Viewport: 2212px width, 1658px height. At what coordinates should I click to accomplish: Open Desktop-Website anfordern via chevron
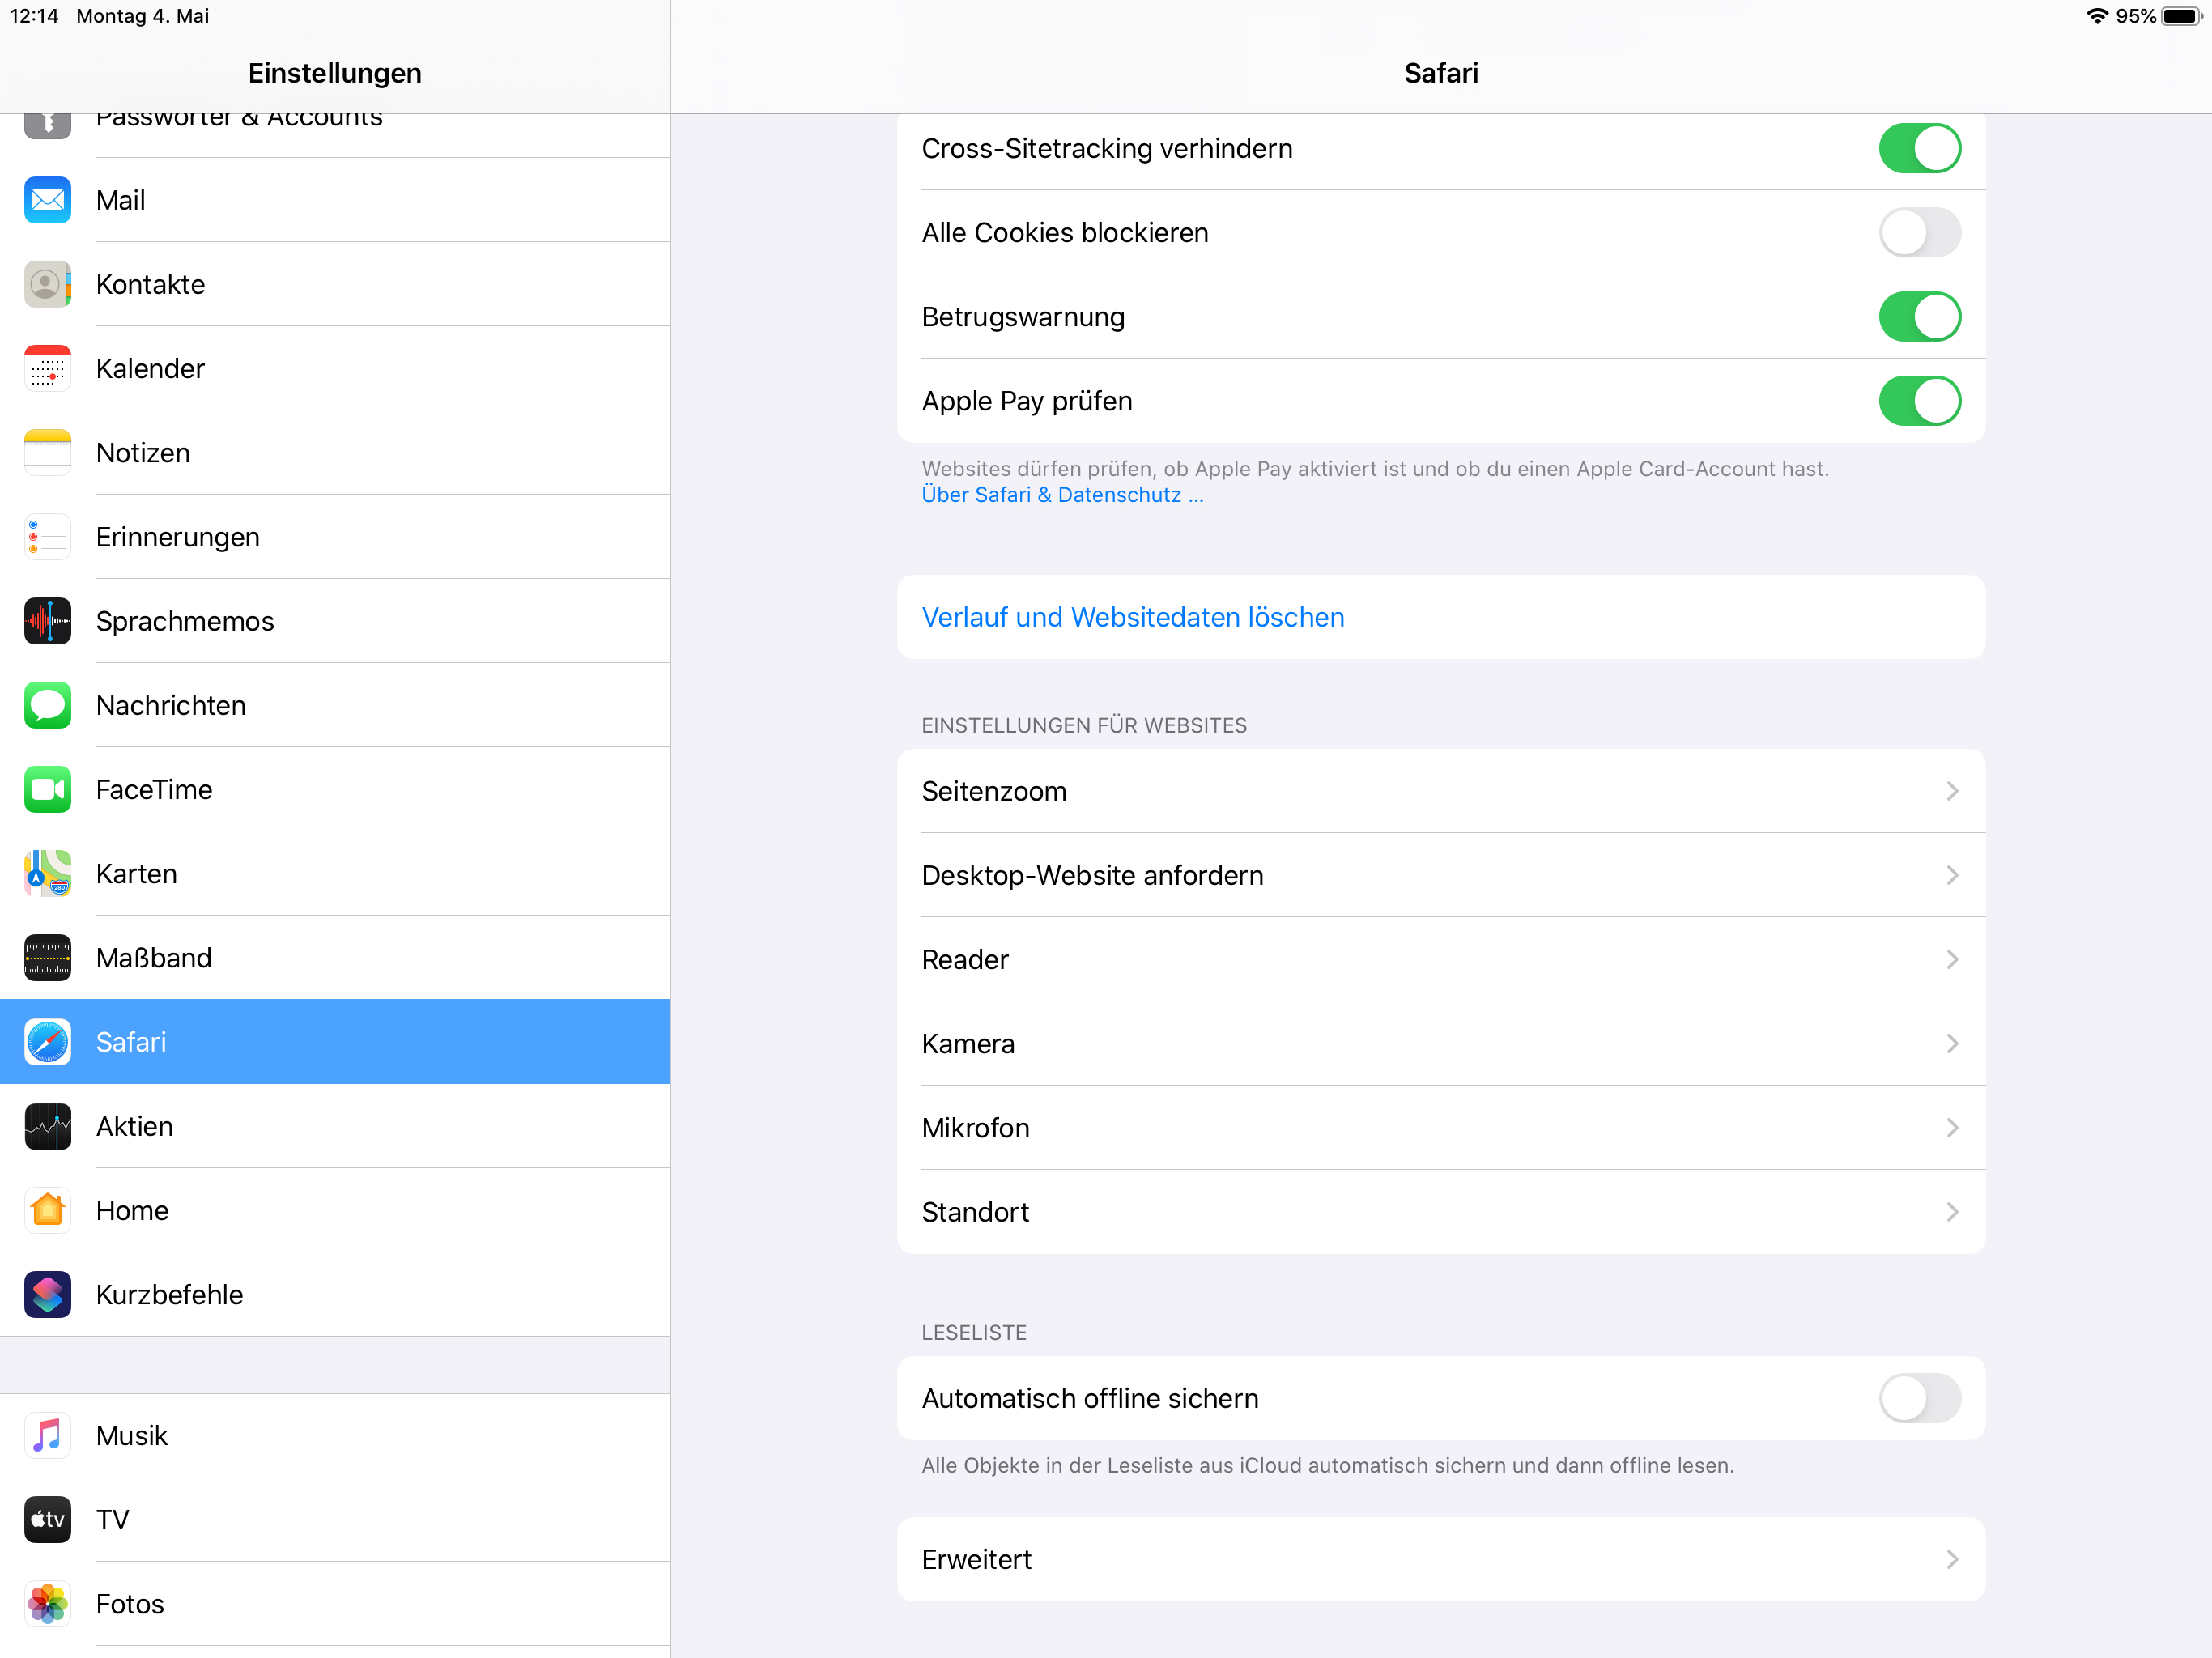[1952, 875]
